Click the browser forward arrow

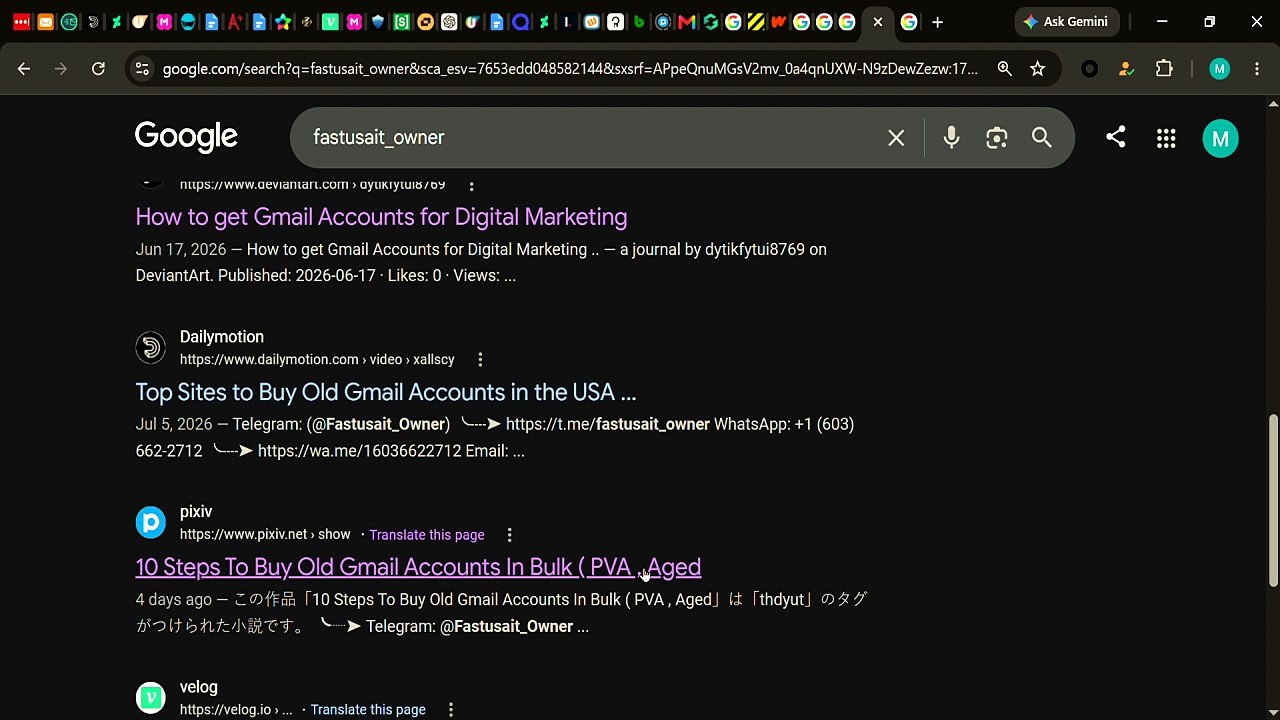click(x=61, y=69)
